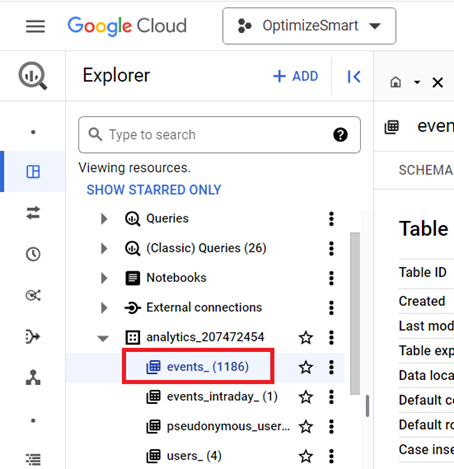Viewport: 454px width, 469px height.
Task: Expand the External connections node
Action: tap(104, 308)
